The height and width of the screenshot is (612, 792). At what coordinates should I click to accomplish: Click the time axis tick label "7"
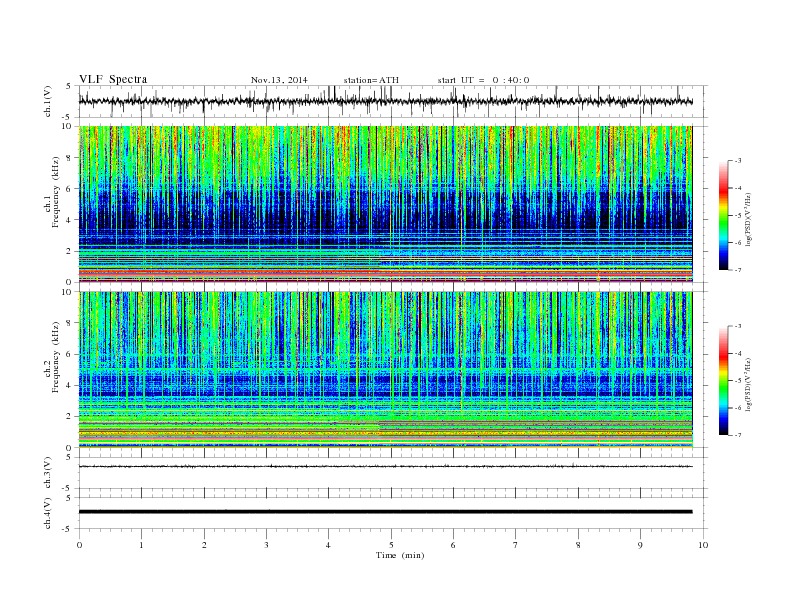(516, 545)
